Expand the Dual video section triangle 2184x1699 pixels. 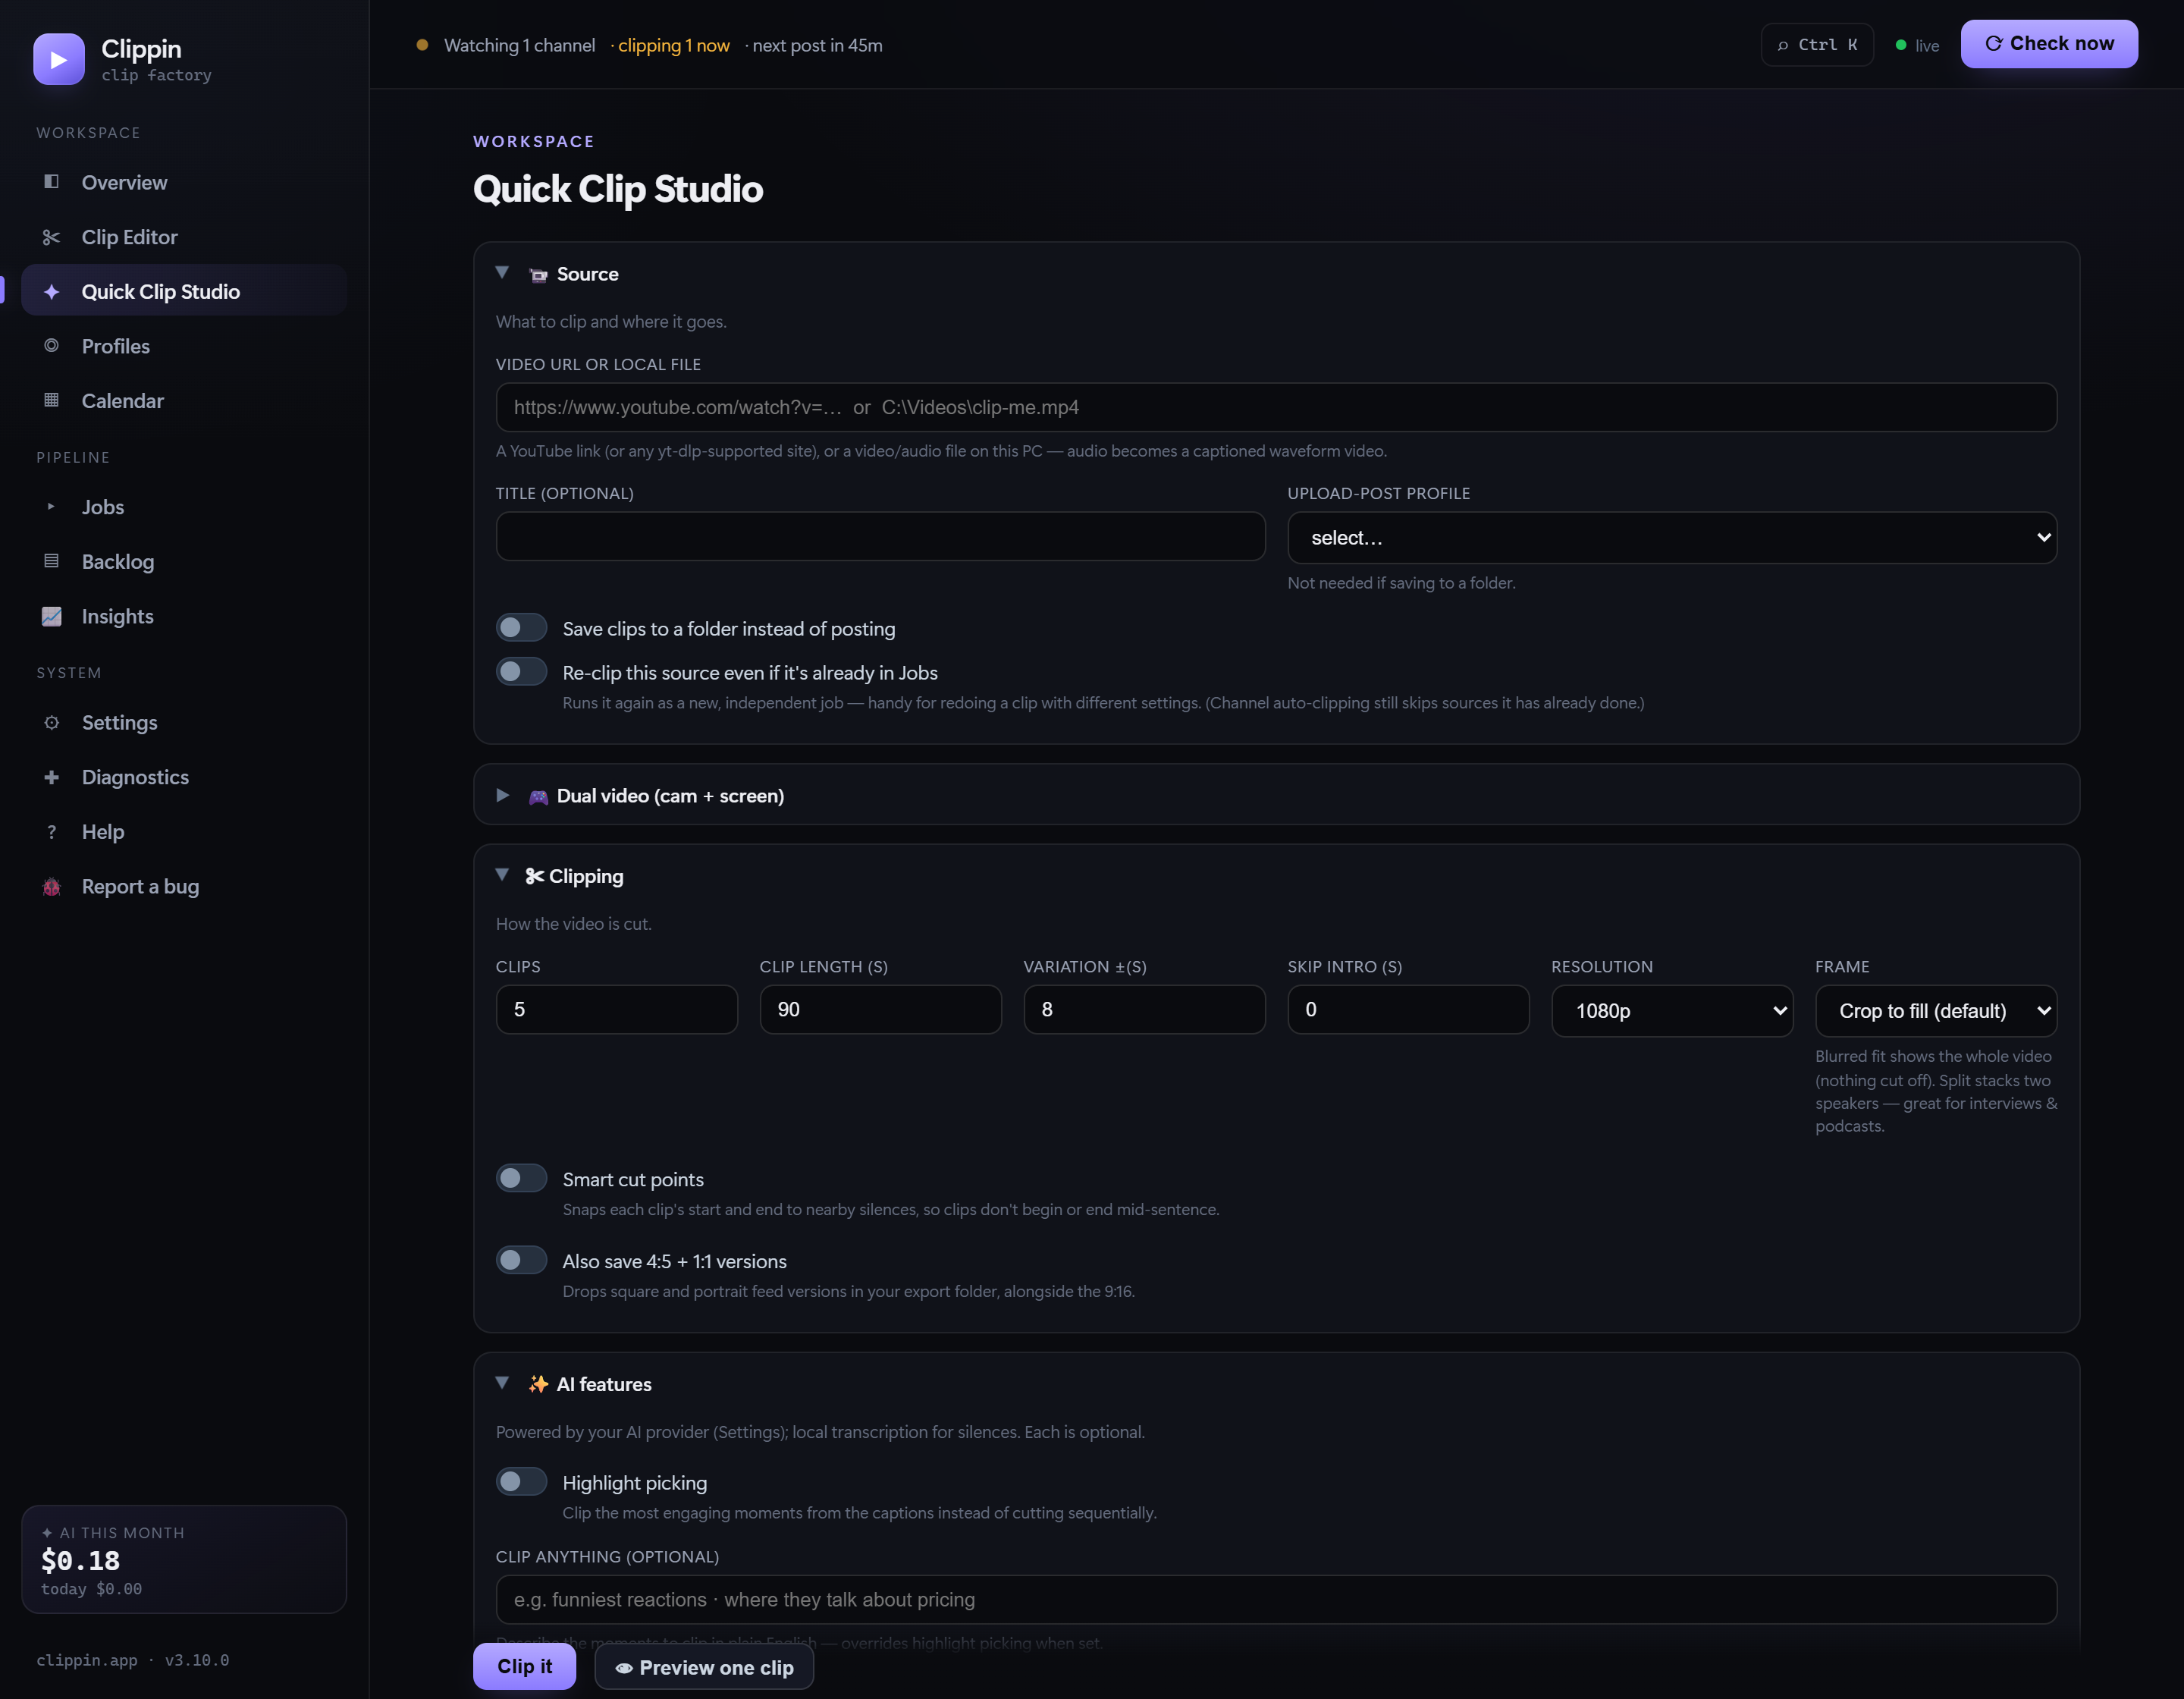click(502, 796)
